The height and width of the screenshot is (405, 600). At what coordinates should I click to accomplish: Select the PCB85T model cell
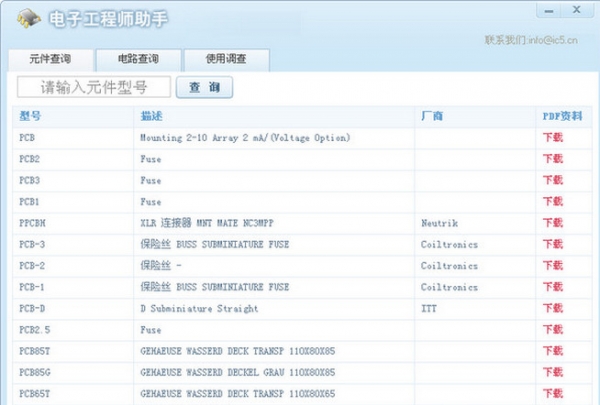[34, 351]
